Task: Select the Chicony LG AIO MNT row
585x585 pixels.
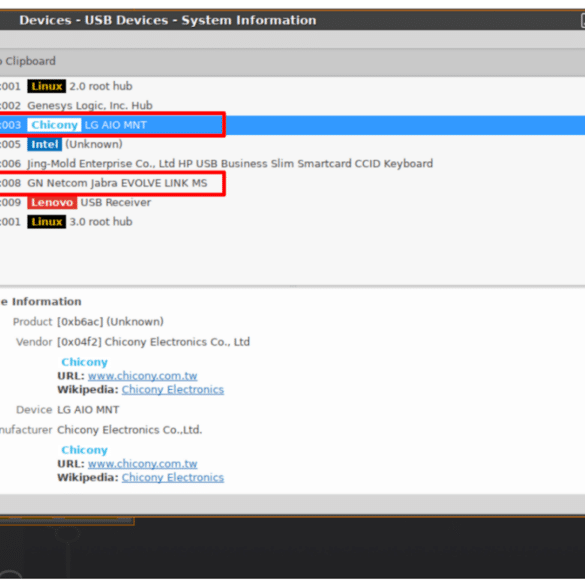Action: pos(292,125)
